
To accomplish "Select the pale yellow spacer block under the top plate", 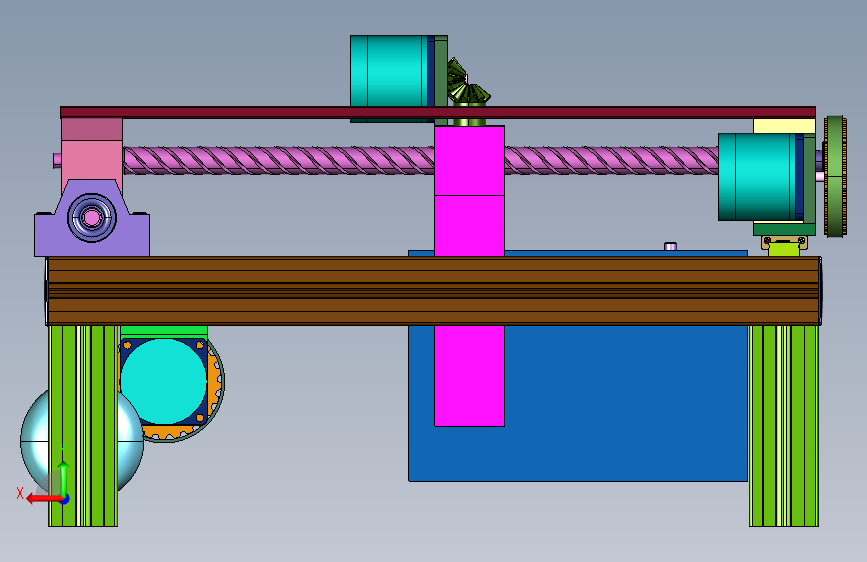I will click(x=784, y=126).
